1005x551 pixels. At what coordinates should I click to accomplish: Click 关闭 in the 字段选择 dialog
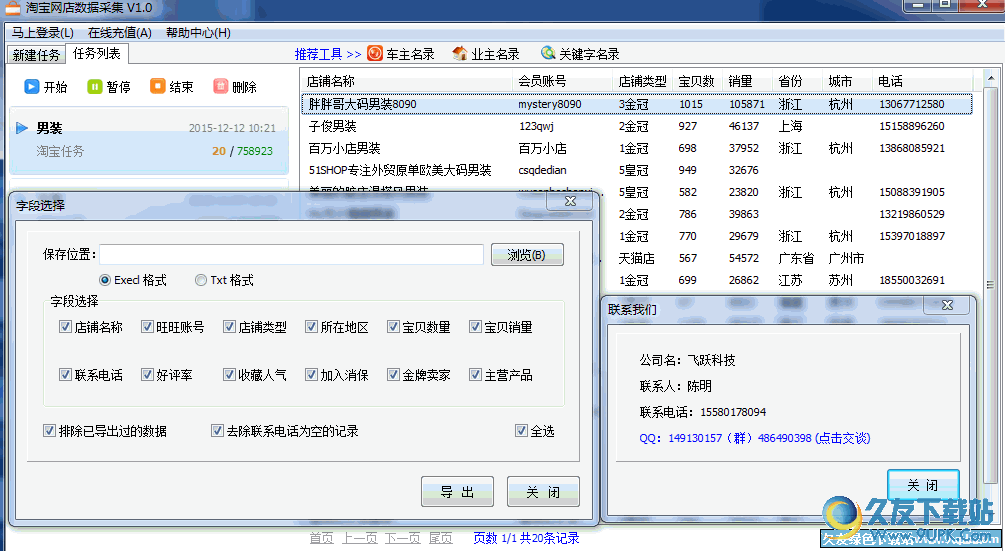coord(543,491)
